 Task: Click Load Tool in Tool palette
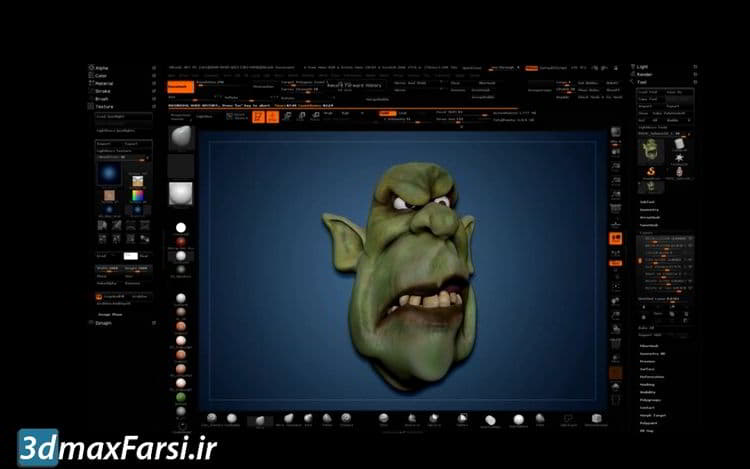[649, 92]
